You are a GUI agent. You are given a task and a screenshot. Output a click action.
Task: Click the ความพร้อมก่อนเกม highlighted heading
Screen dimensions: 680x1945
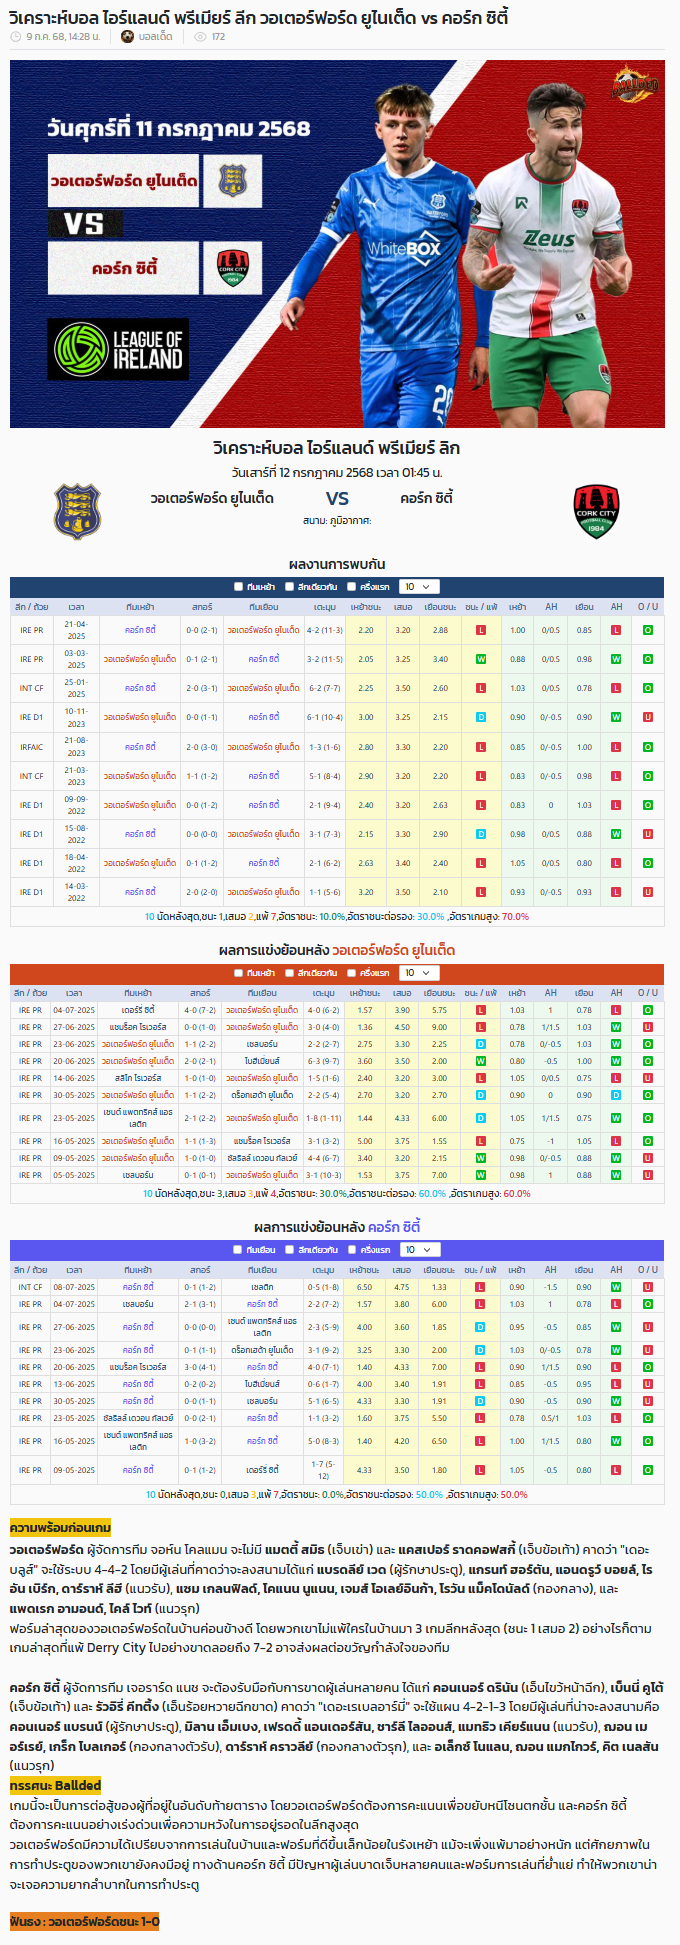click(60, 1528)
